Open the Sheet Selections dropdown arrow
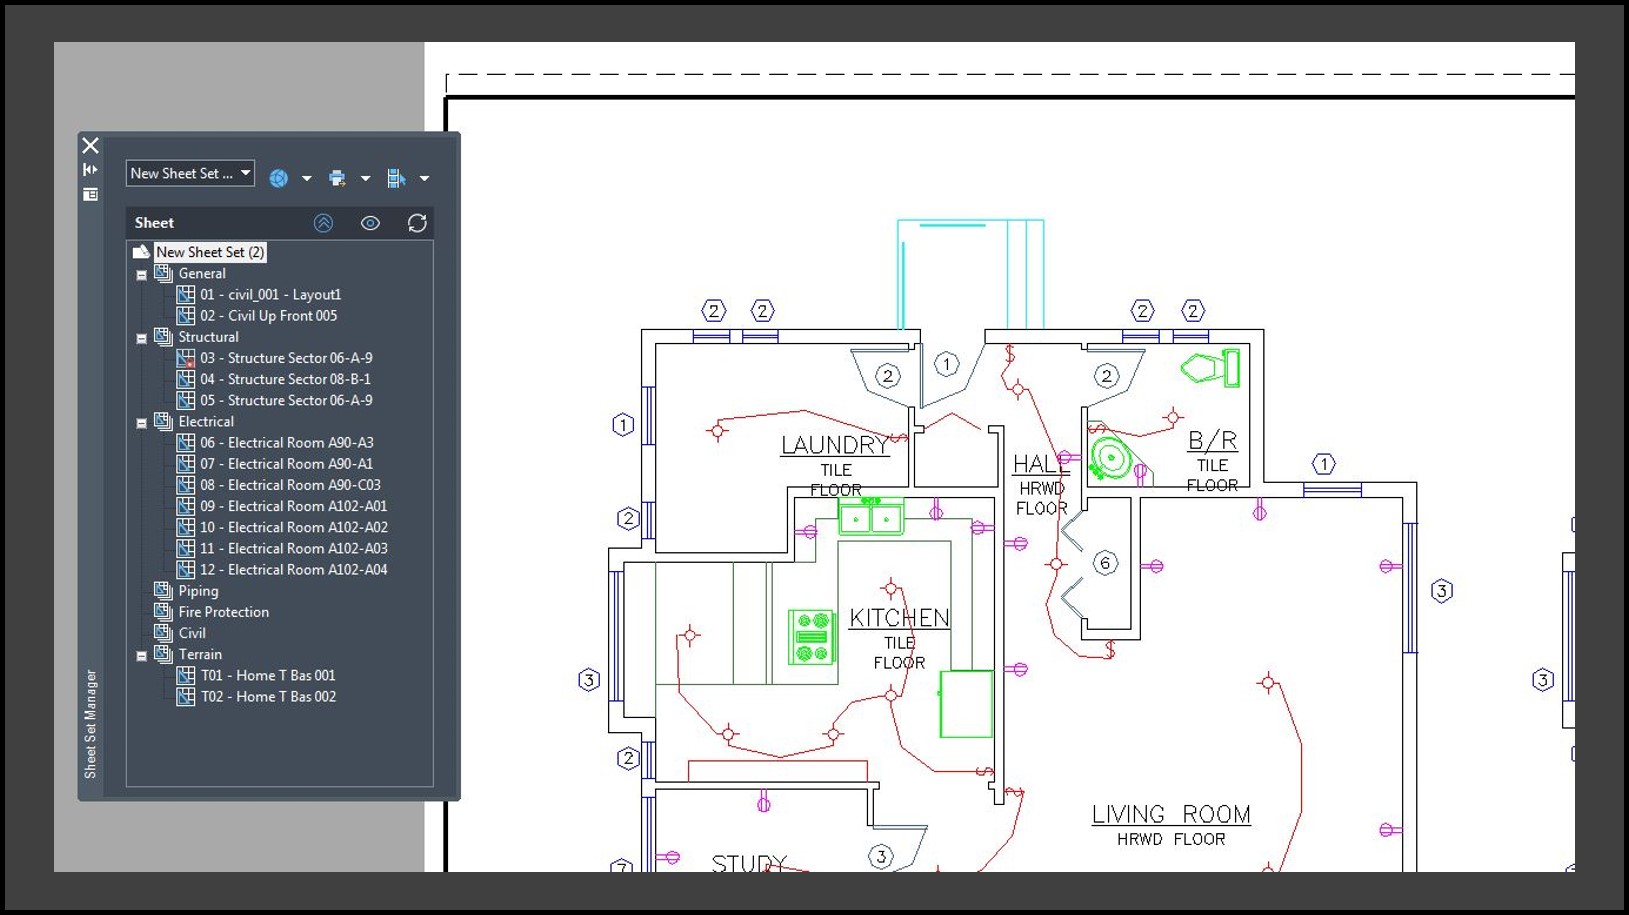 [x=424, y=179]
